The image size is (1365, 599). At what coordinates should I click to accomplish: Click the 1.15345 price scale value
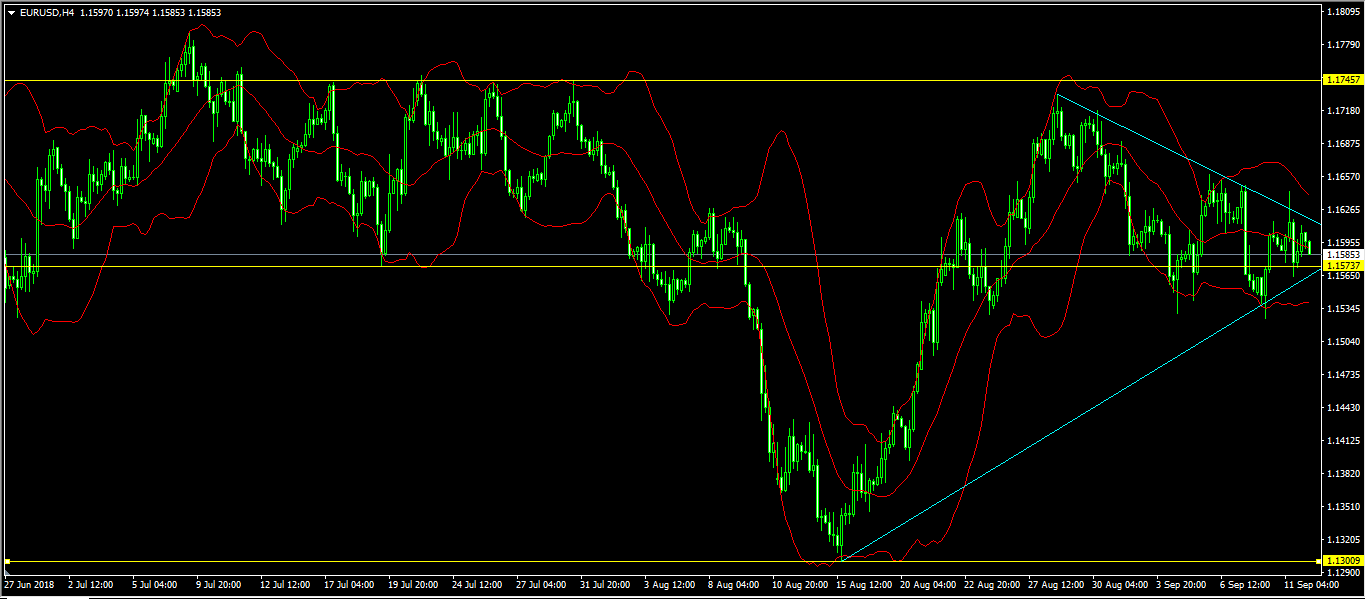(x=1343, y=309)
